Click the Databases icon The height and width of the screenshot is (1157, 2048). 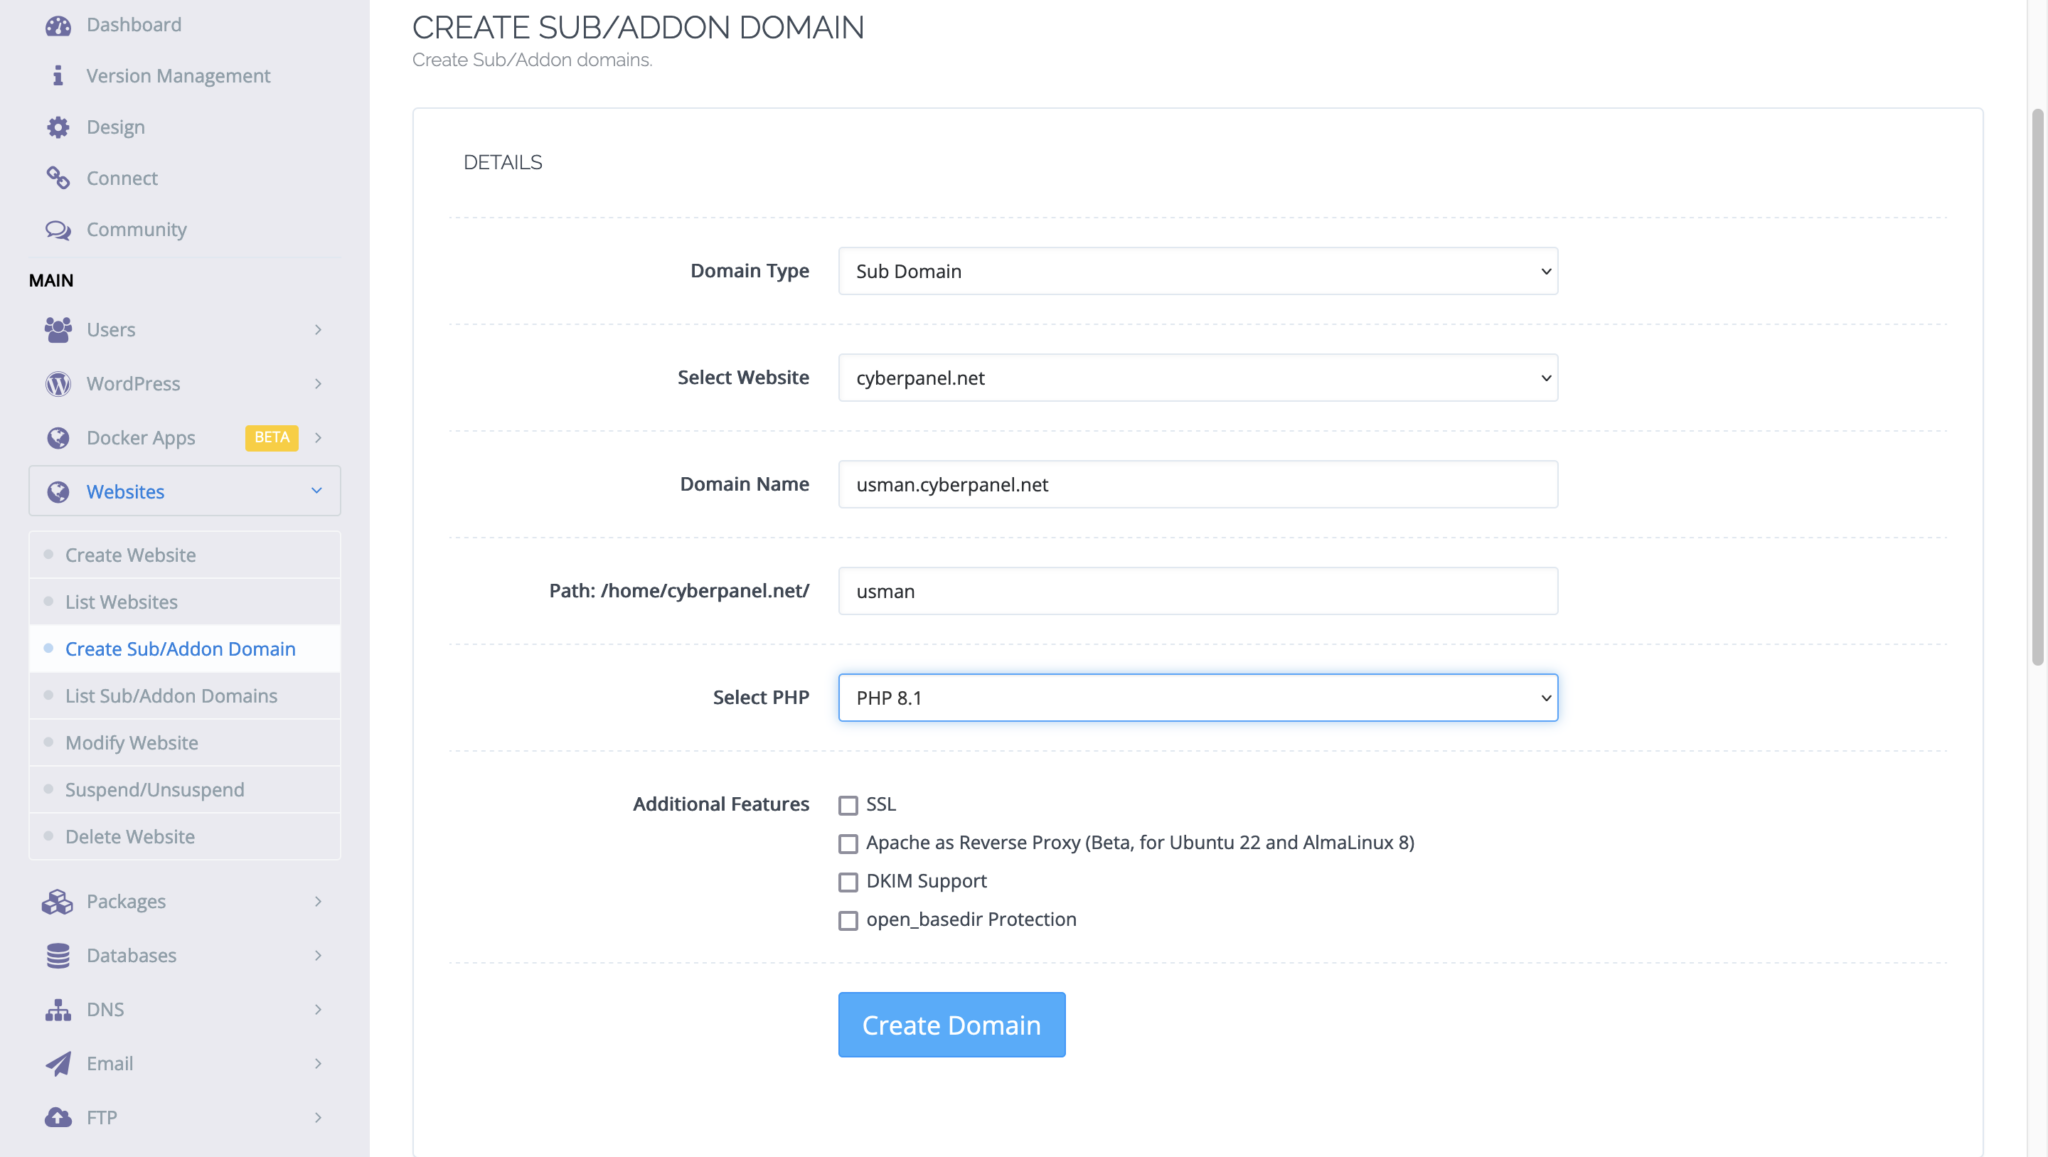pyautogui.click(x=58, y=955)
